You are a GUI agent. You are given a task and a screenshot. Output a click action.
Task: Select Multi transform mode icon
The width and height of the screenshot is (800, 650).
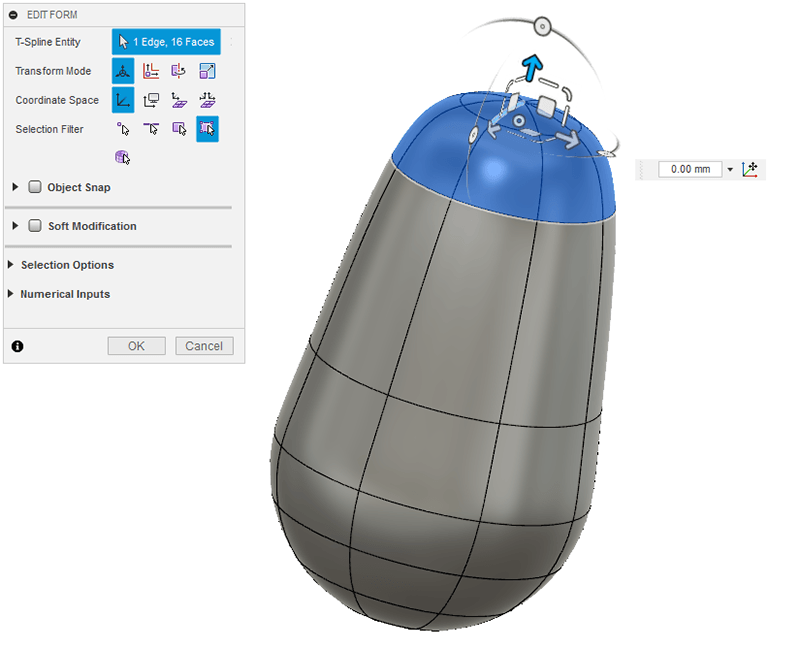(123, 71)
